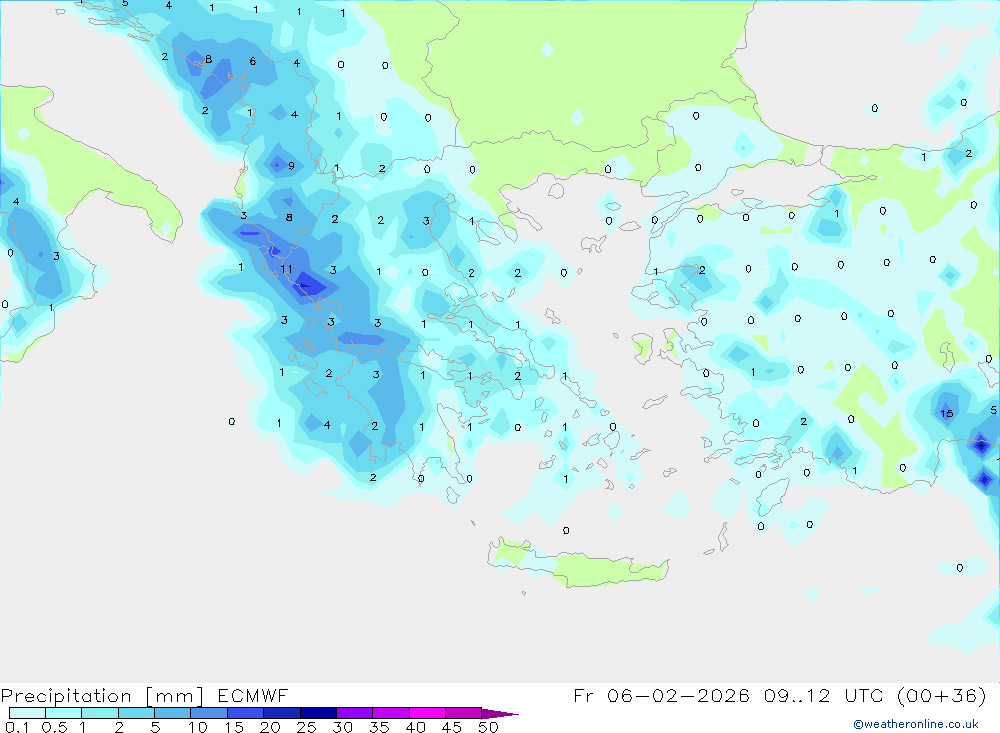Click the 20–25 mm legend color swatch
Image resolution: width=1000 pixels, height=733 pixels.
coord(282,713)
